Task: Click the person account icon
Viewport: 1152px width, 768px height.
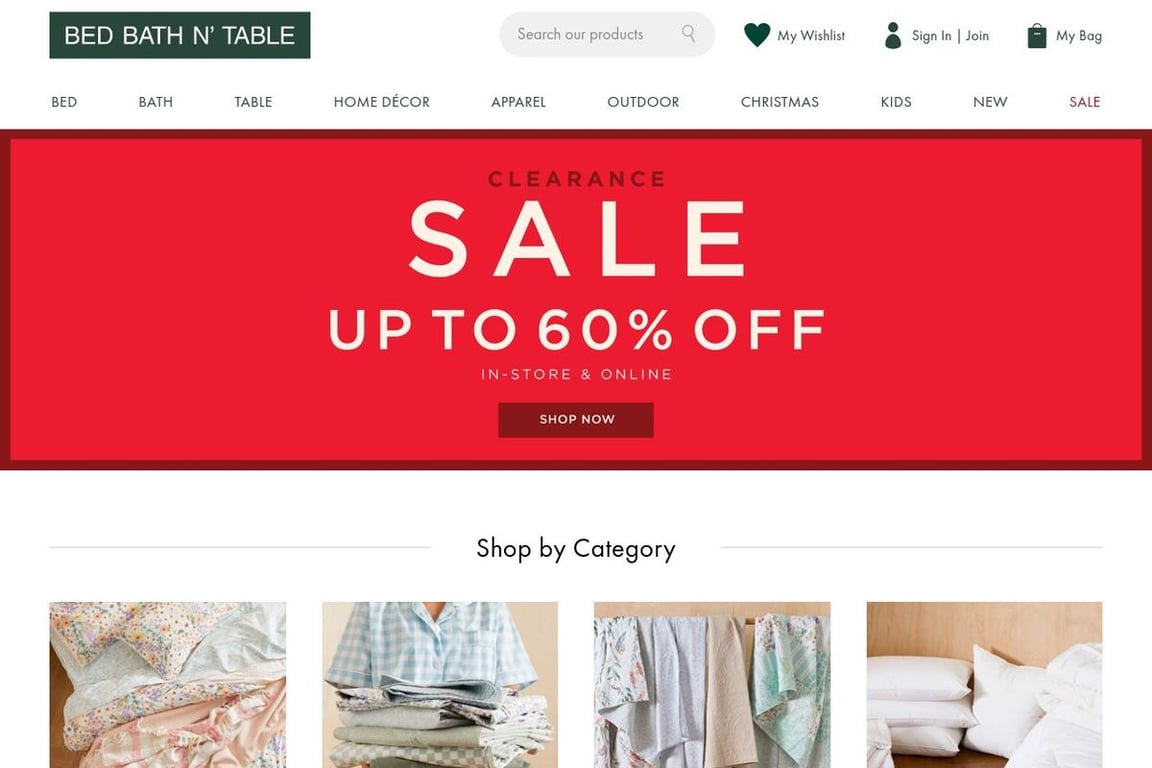Action: click(893, 35)
